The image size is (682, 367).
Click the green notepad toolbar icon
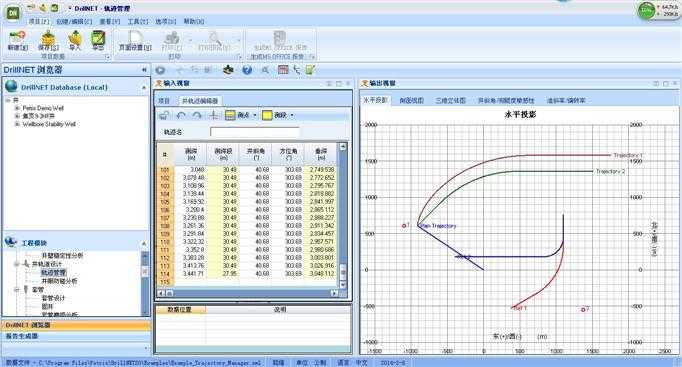pos(310,70)
